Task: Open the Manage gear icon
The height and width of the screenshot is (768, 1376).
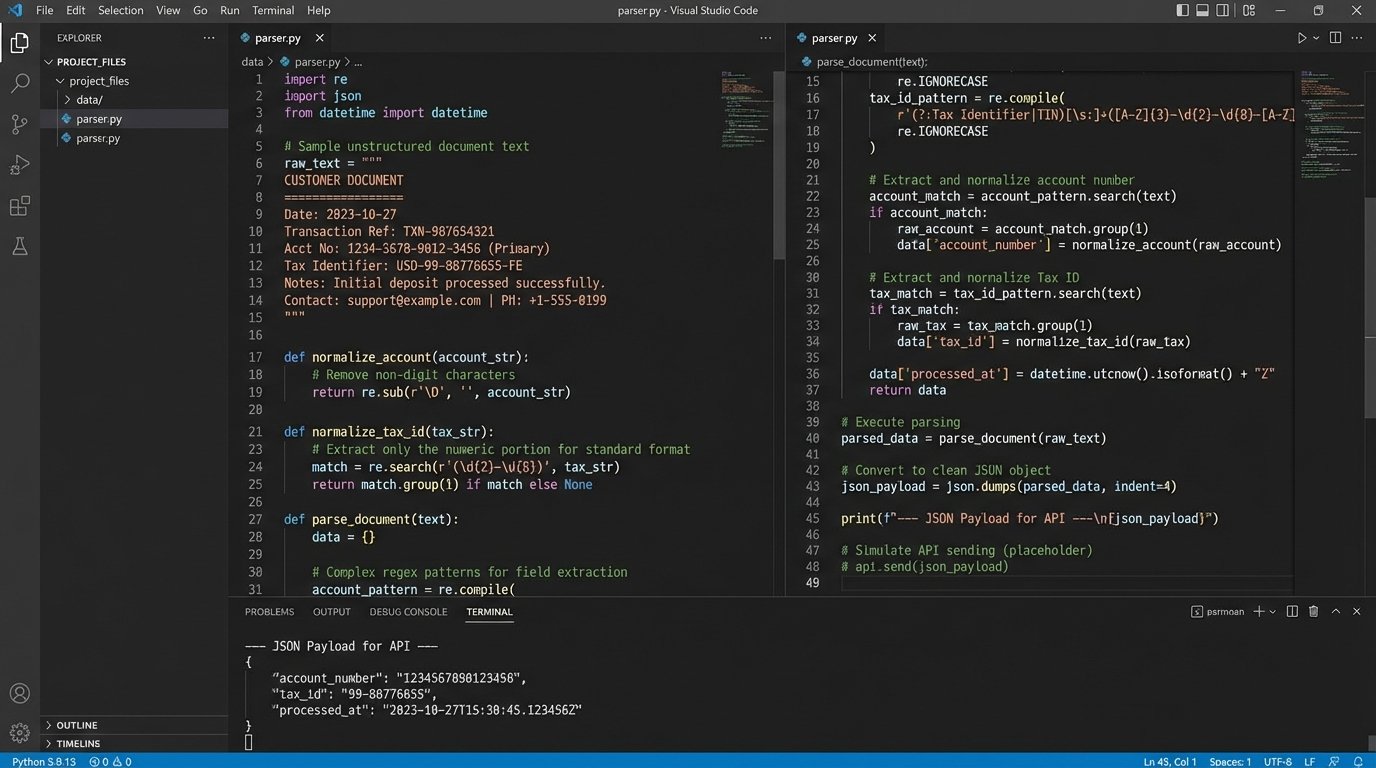Action: [19, 733]
